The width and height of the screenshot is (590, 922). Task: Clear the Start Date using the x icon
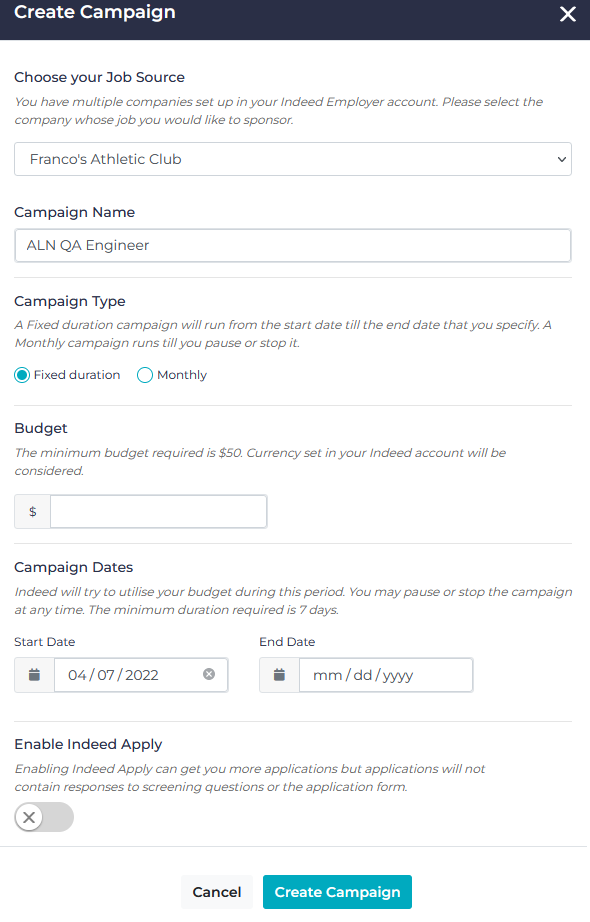click(209, 675)
